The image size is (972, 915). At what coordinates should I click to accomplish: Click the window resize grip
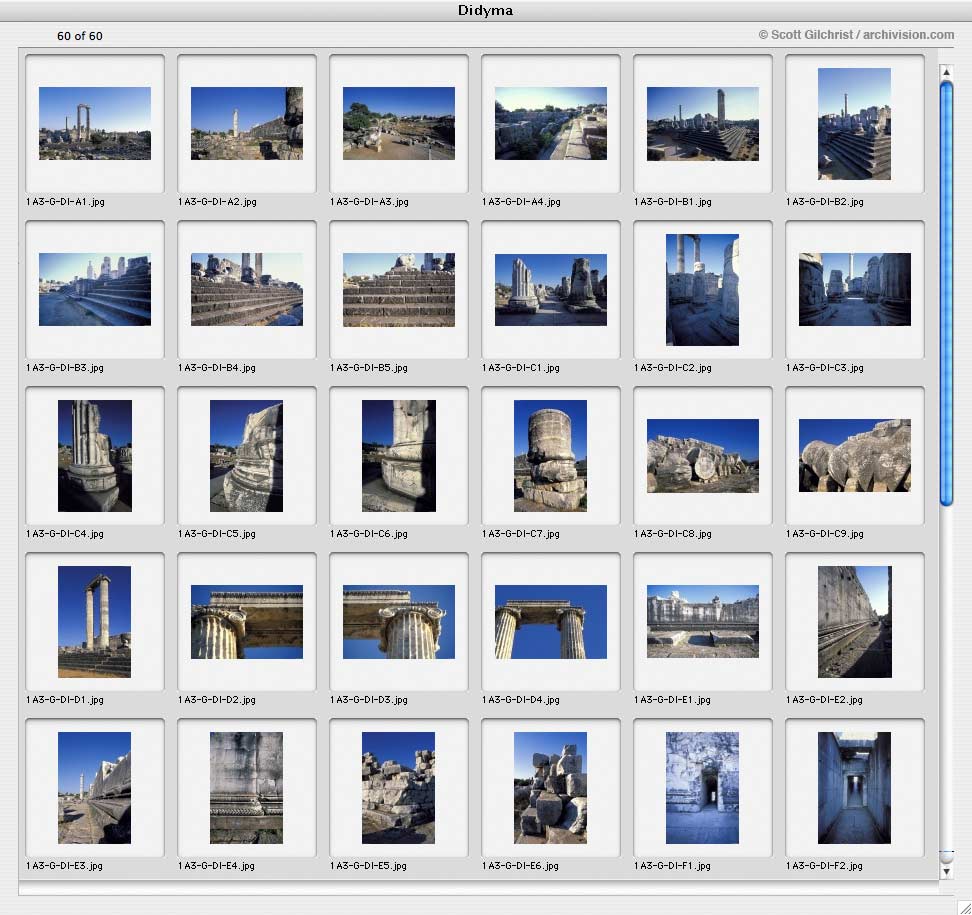pyautogui.click(x=964, y=907)
